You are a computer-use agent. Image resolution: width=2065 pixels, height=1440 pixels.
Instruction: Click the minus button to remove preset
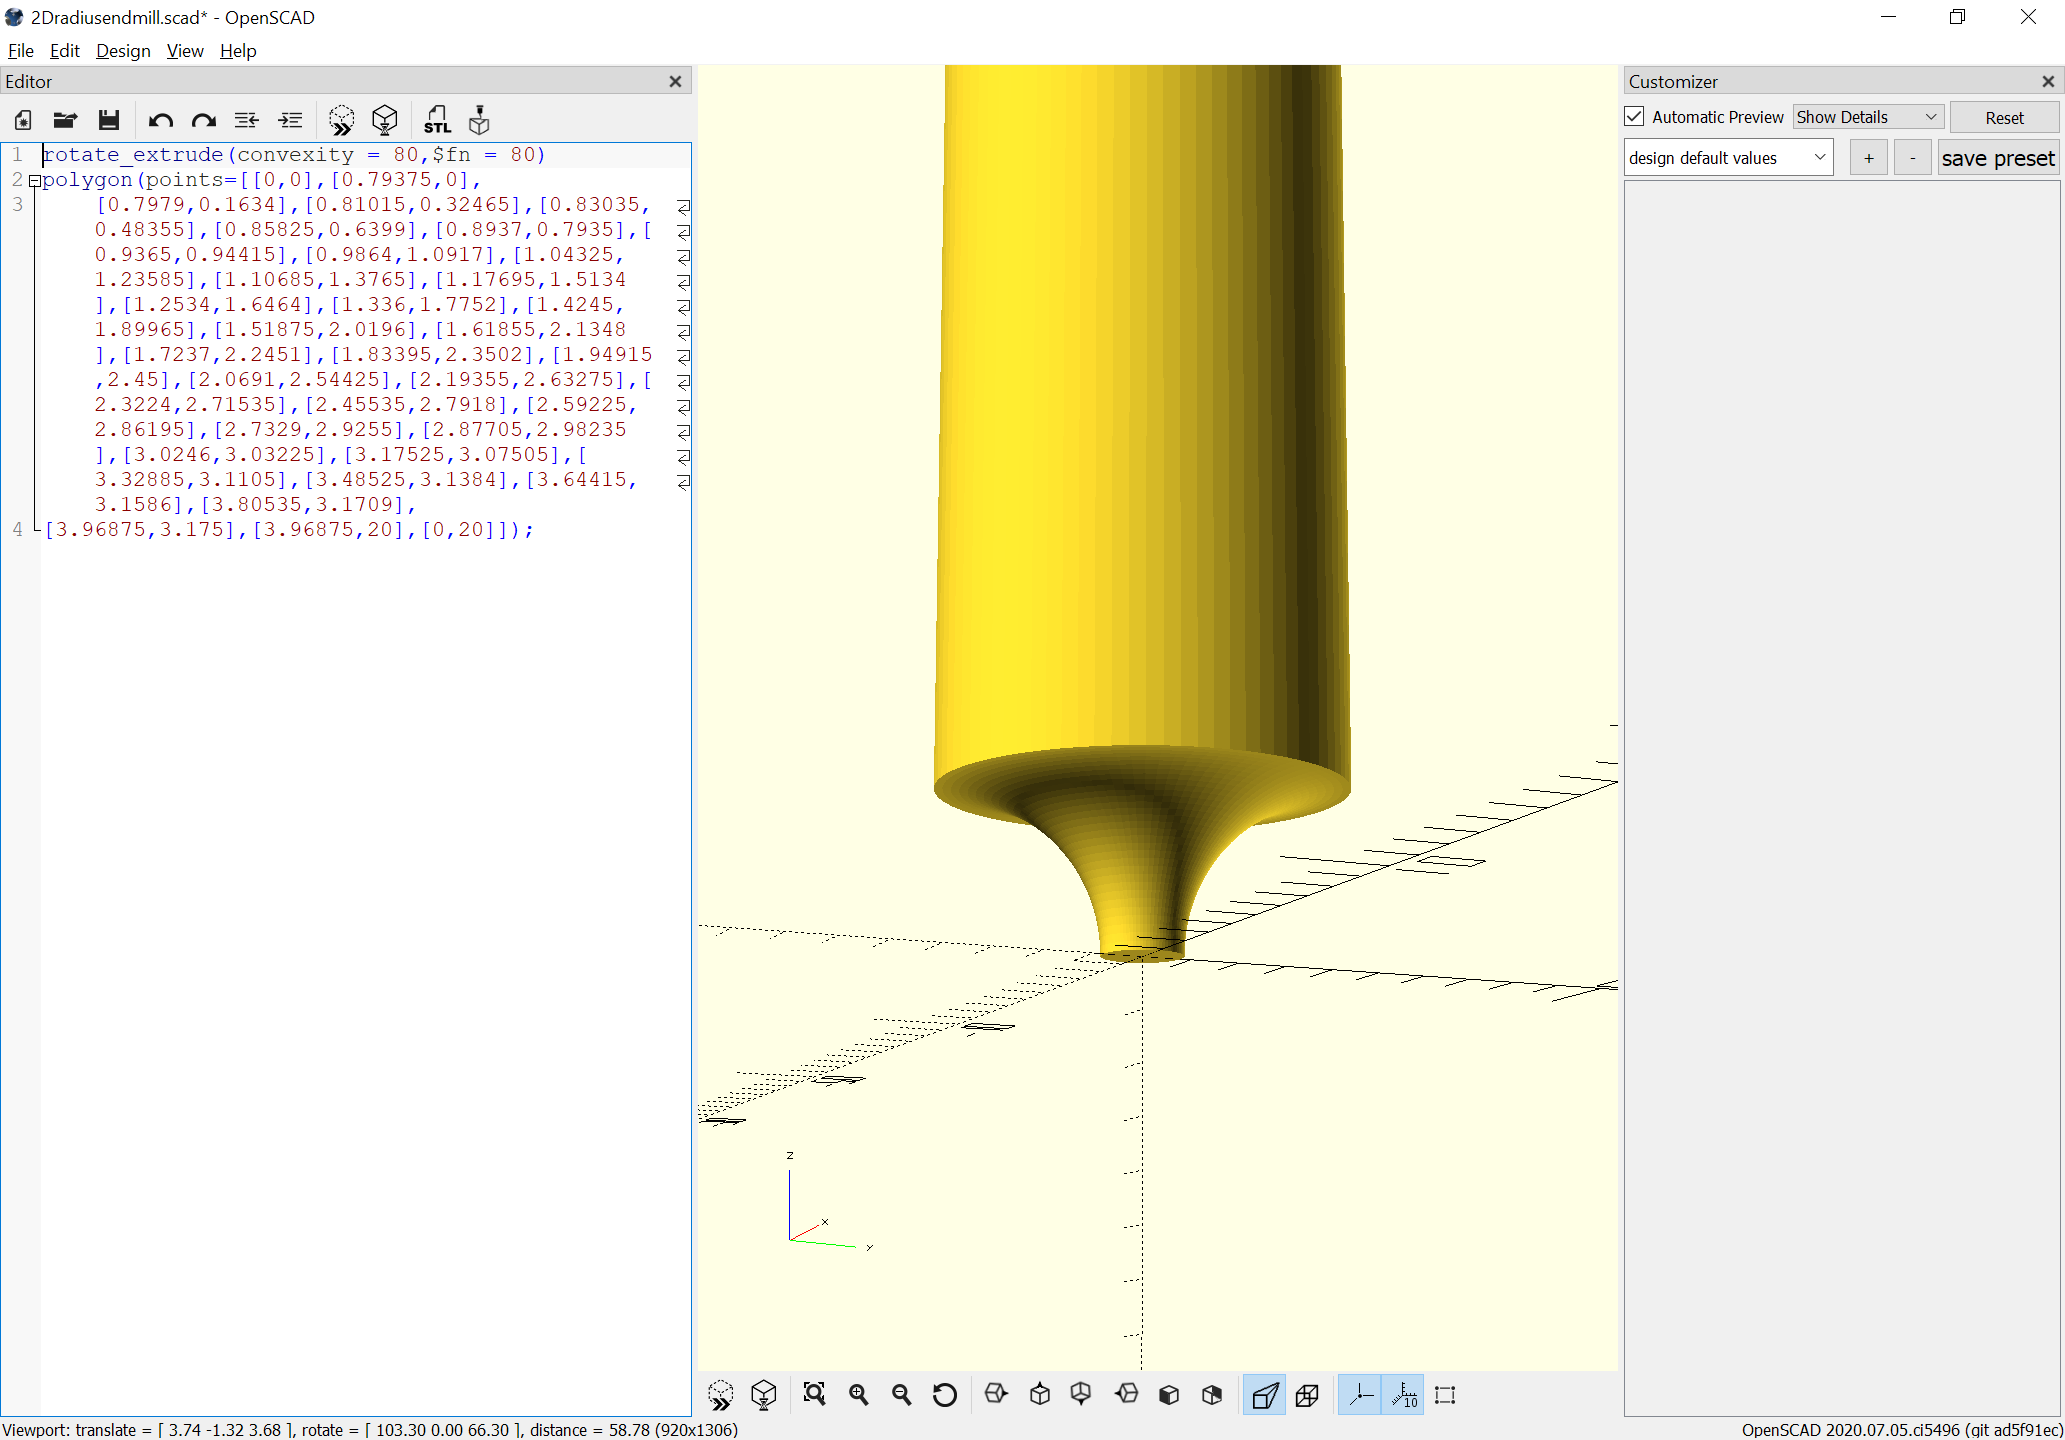tap(1912, 158)
